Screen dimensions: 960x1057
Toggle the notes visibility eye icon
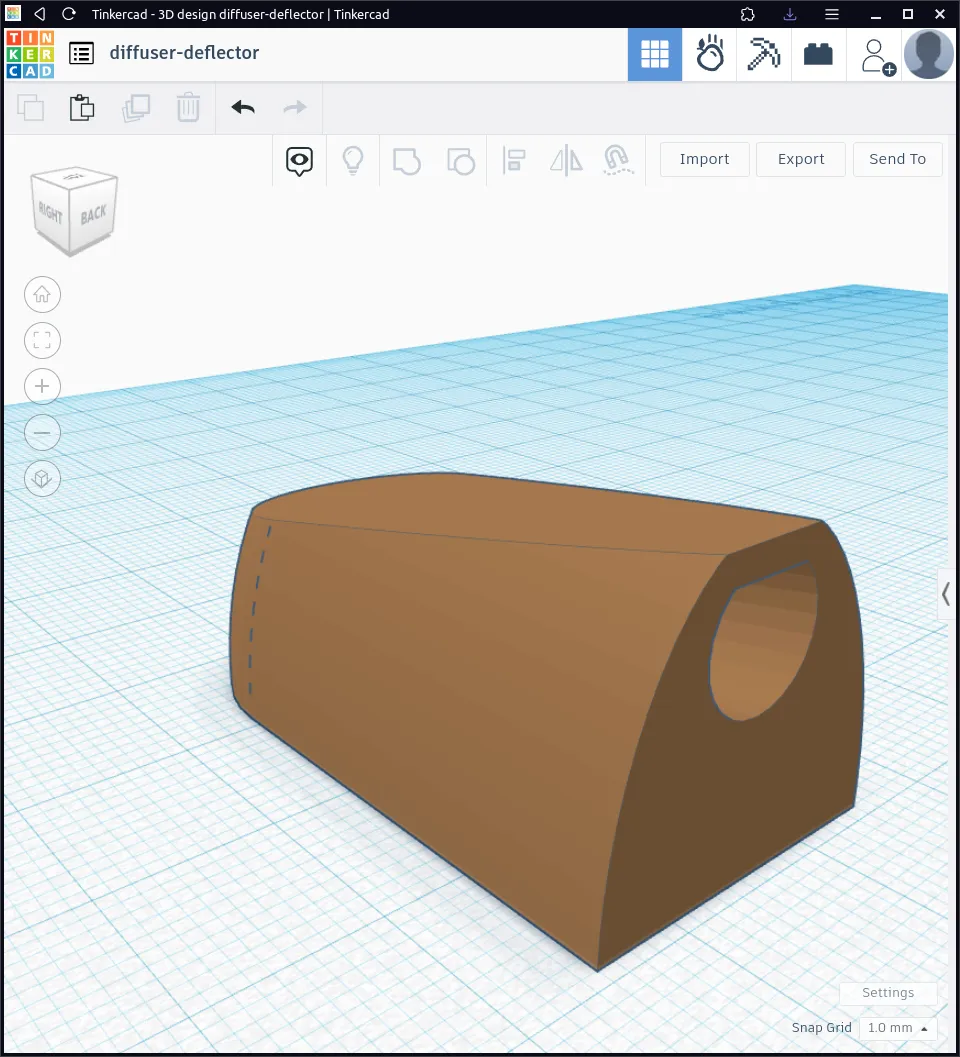click(x=299, y=160)
